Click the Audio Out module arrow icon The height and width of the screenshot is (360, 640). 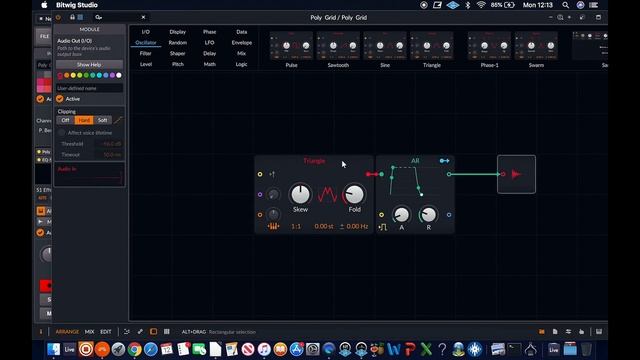[516, 174]
